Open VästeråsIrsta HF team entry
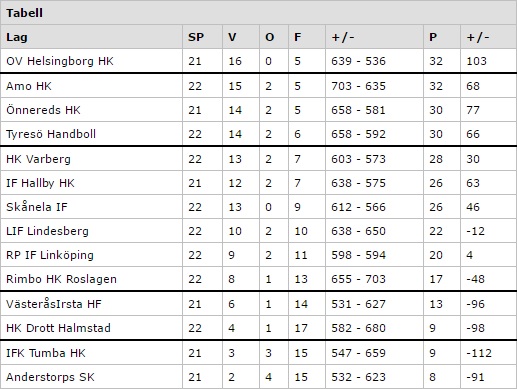The image size is (517, 389). (54, 304)
